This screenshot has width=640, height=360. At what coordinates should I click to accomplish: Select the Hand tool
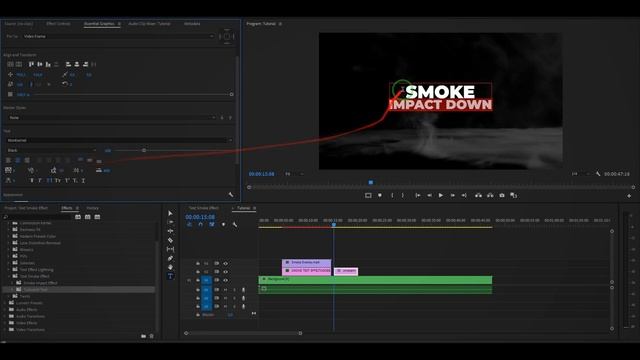pyautogui.click(x=170, y=267)
